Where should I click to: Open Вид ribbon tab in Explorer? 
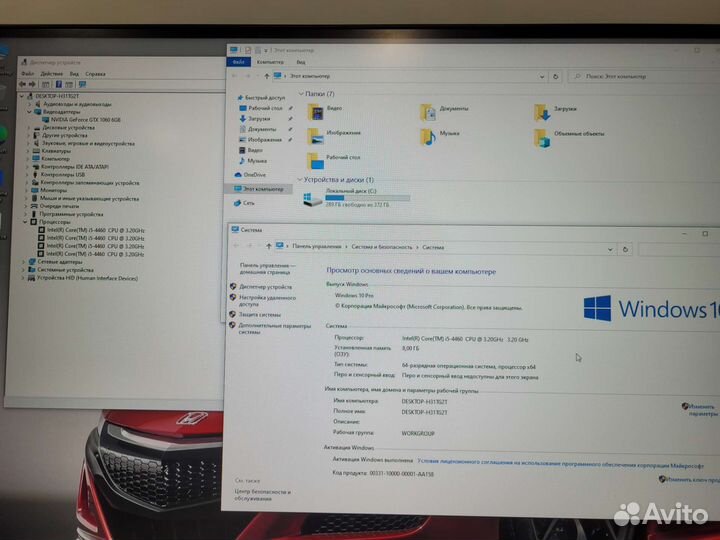point(301,62)
